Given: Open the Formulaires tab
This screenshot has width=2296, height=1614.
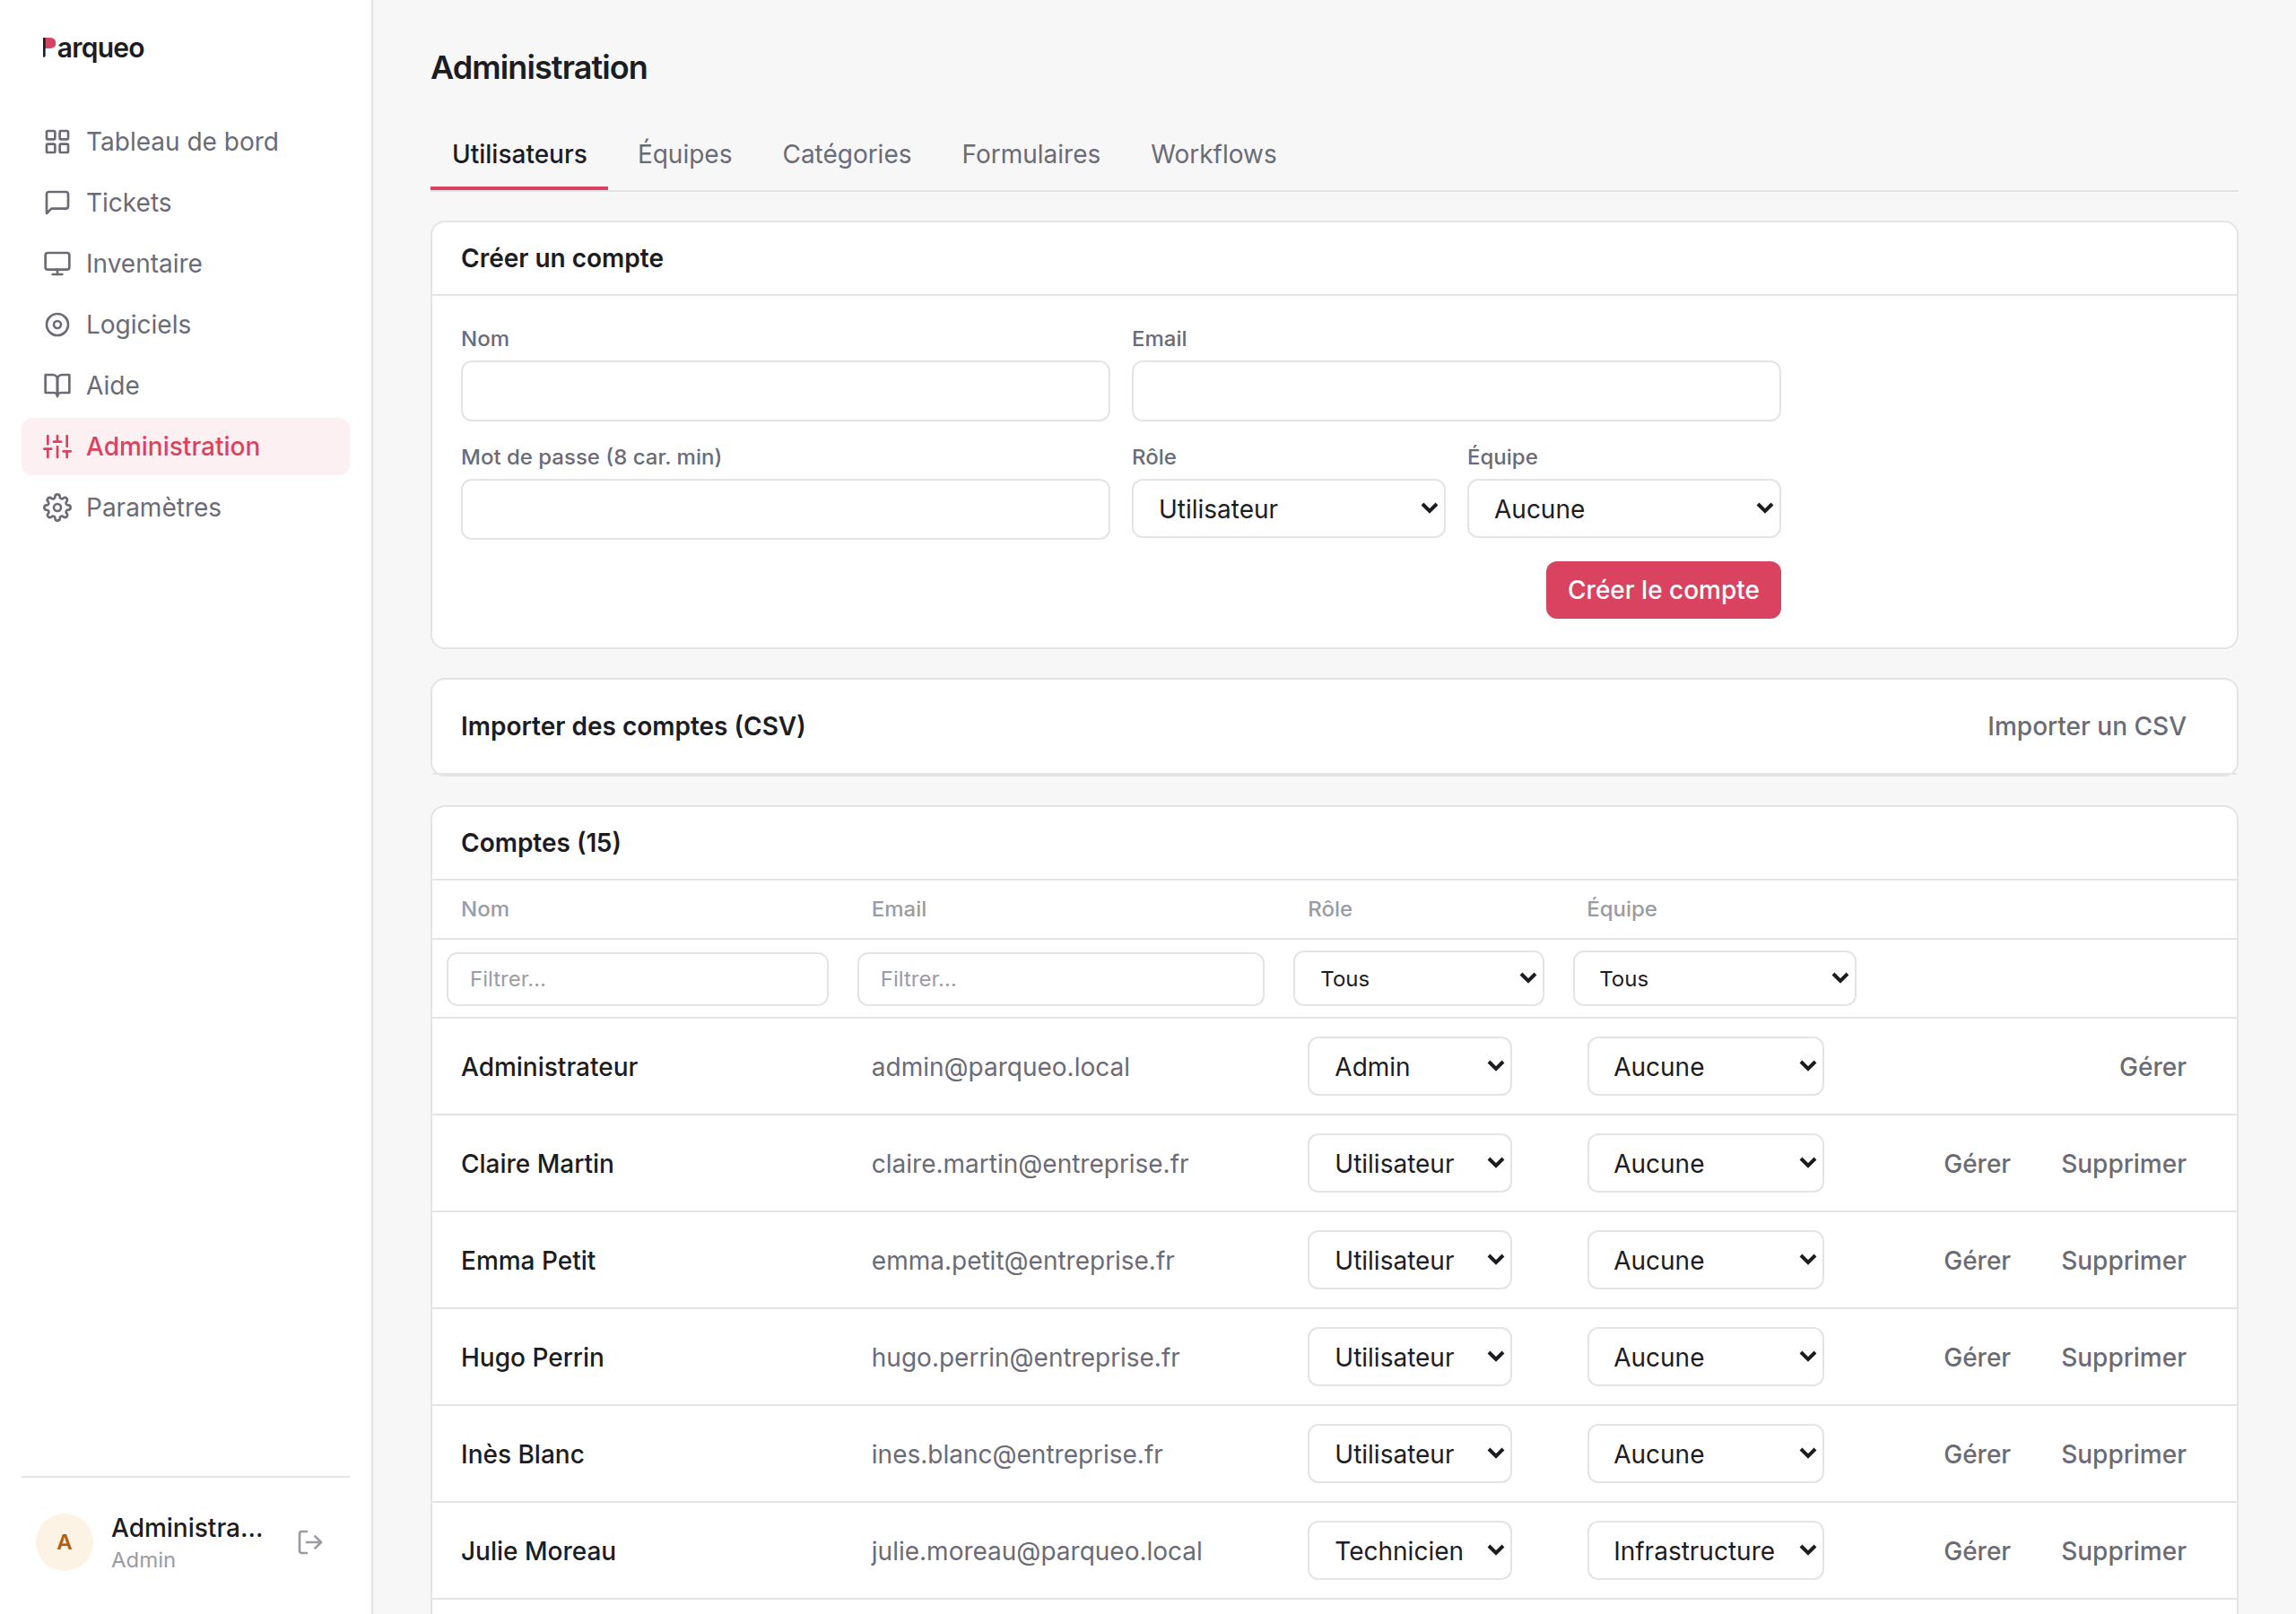Looking at the screenshot, I should coord(1031,154).
